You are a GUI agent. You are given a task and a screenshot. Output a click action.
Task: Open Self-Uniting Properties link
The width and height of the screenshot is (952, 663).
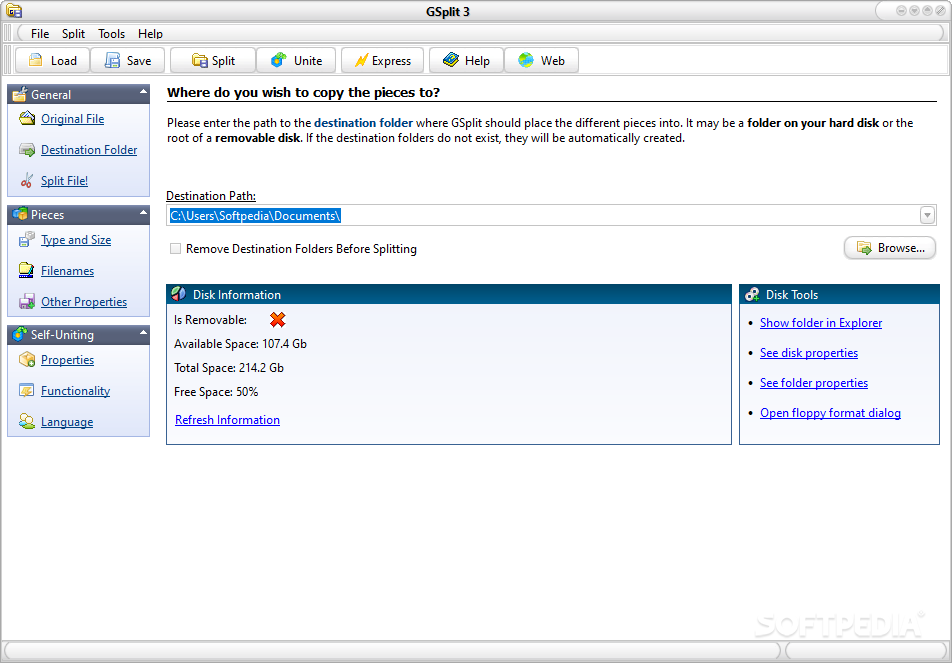[x=67, y=360]
